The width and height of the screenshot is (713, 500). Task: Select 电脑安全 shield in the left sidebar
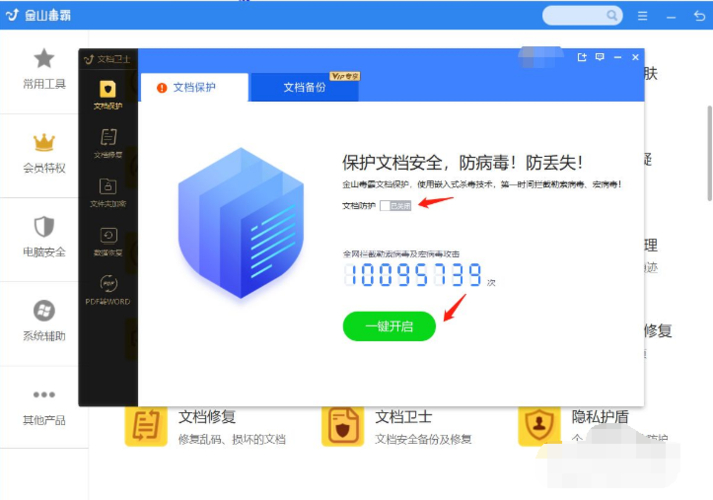click(x=44, y=237)
